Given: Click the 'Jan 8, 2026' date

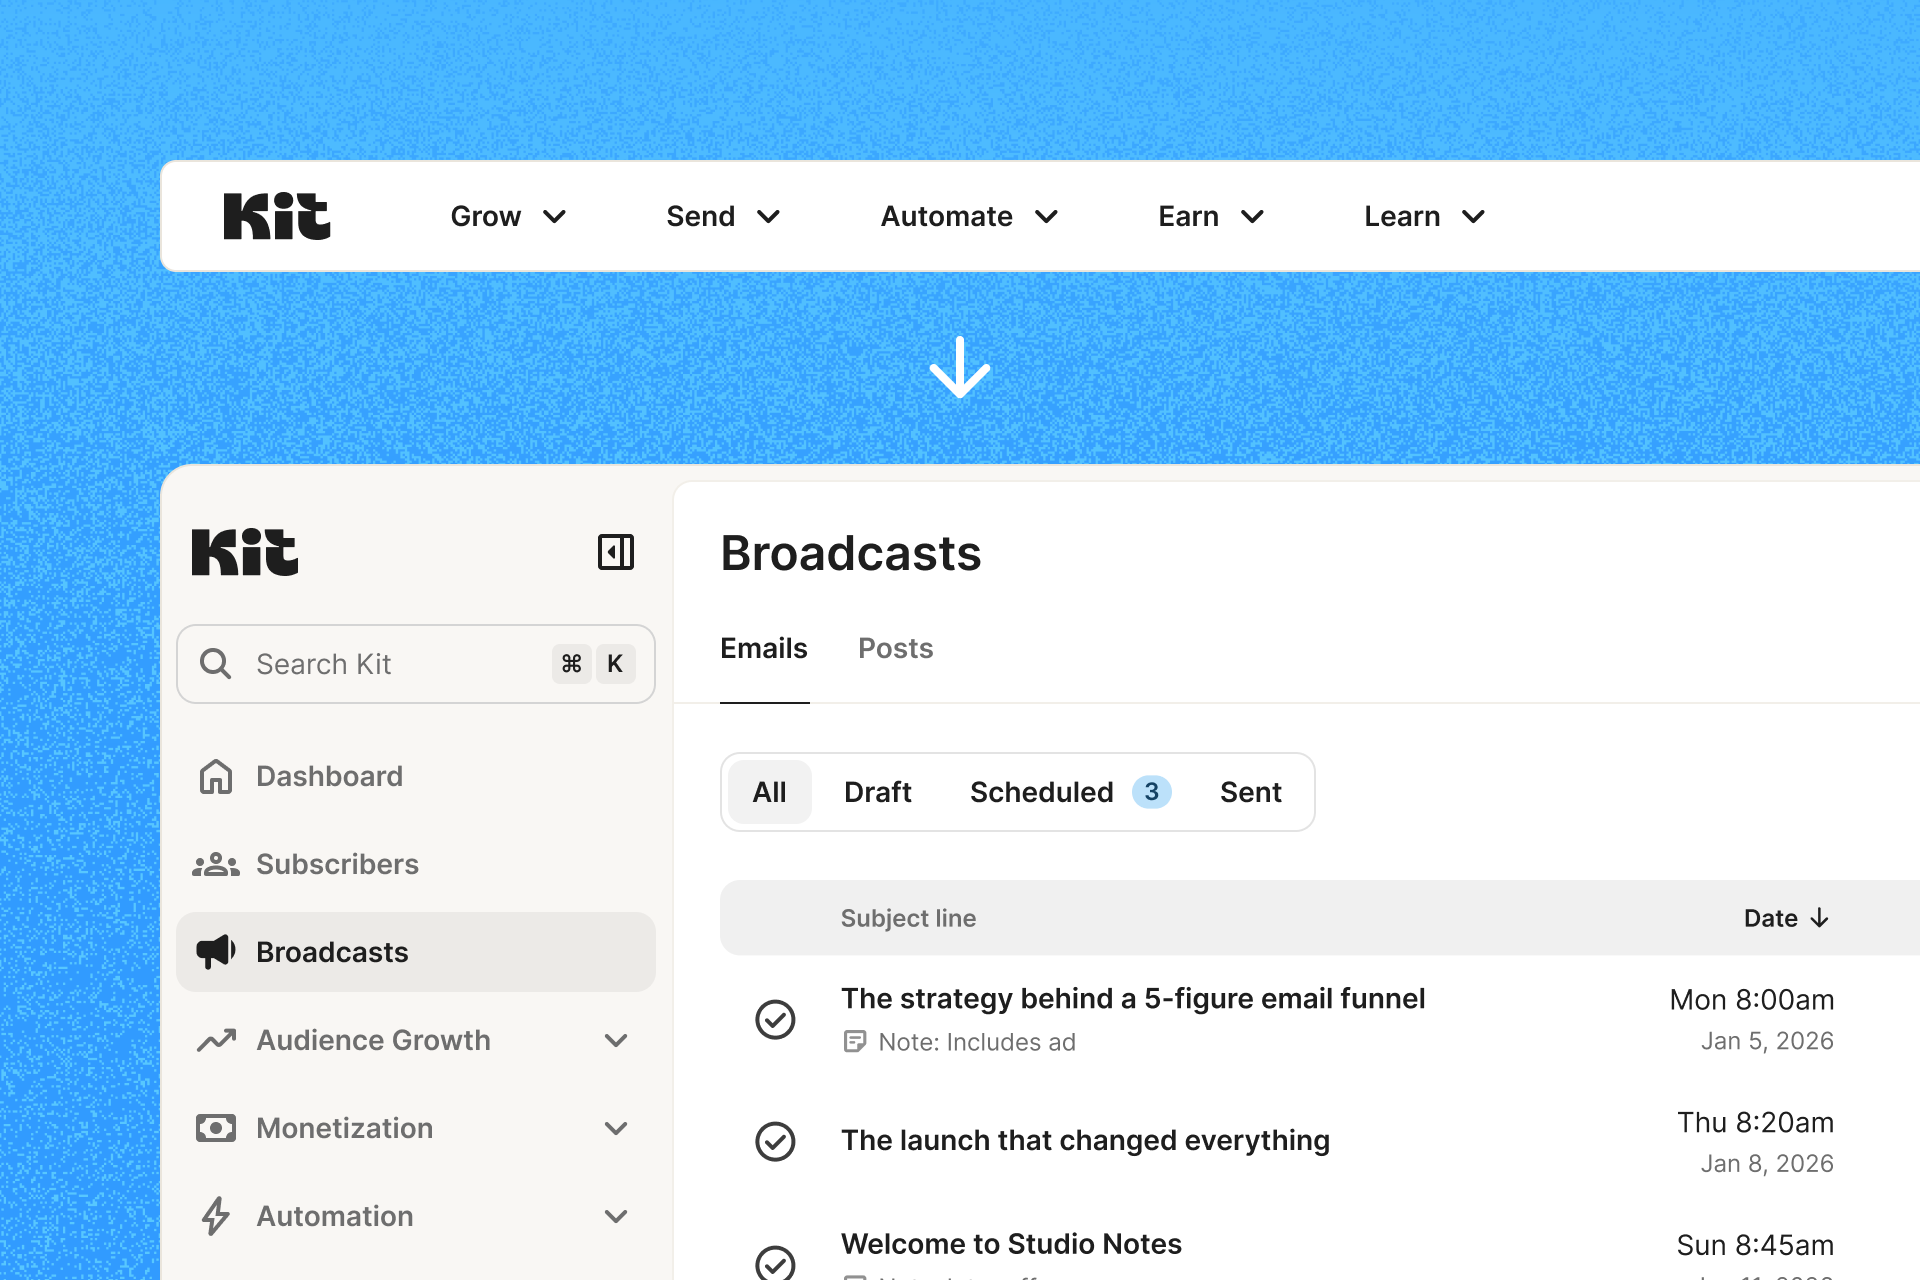Looking at the screenshot, I should point(1767,1163).
